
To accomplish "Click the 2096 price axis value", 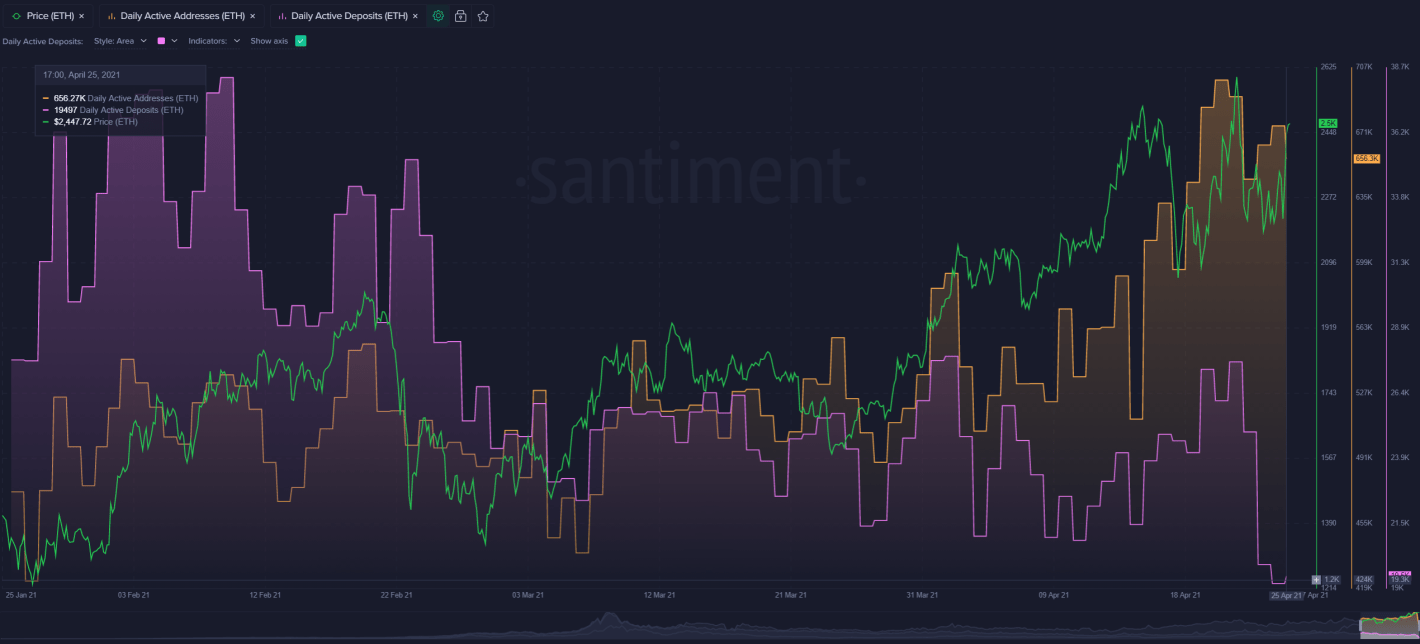I will (x=1328, y=262).
